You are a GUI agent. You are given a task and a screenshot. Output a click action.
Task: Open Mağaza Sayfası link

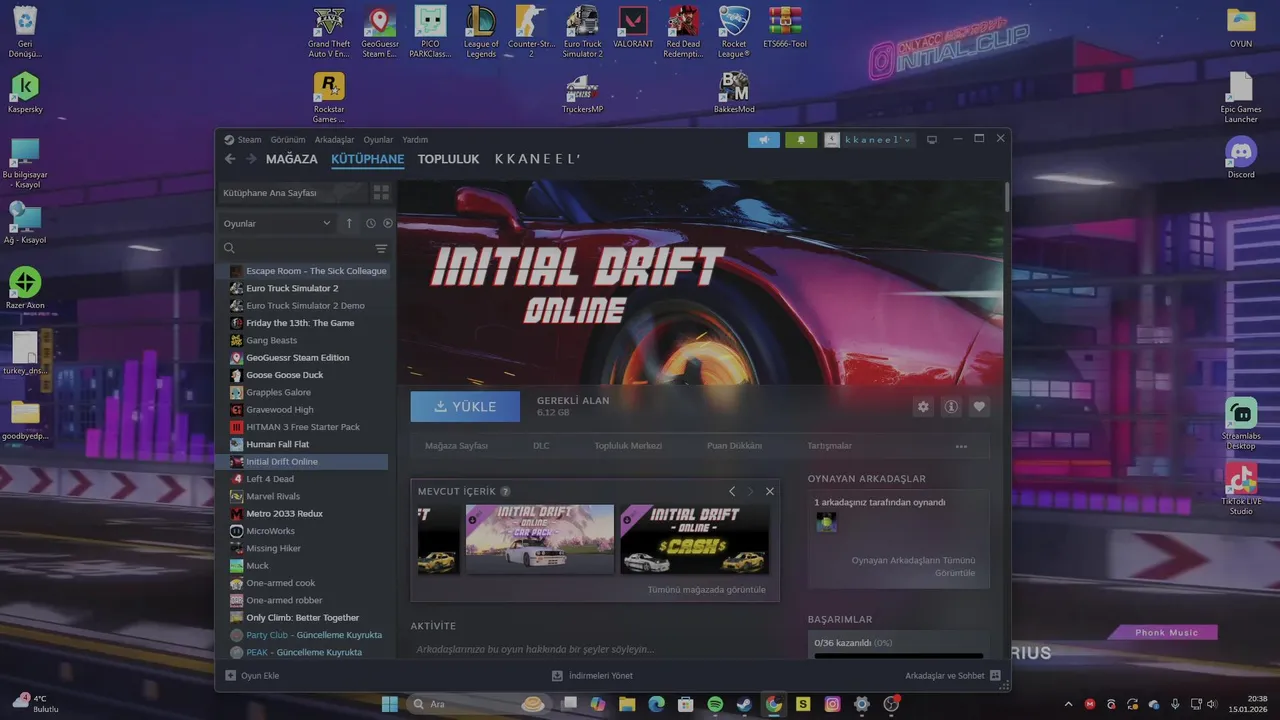pyautogui.click(x=457, y=446)
